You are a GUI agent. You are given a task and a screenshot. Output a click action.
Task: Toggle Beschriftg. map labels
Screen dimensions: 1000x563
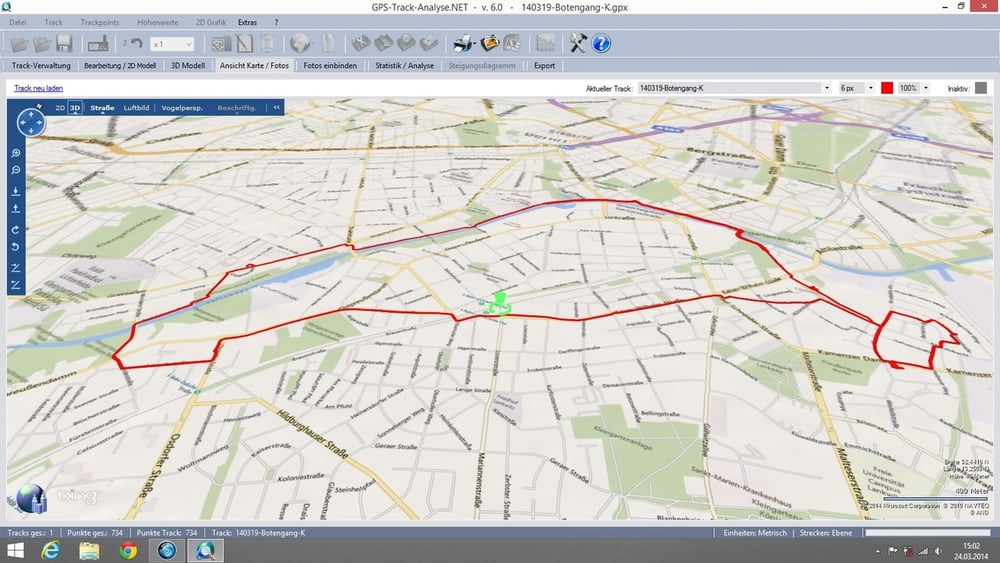[237, 108]
